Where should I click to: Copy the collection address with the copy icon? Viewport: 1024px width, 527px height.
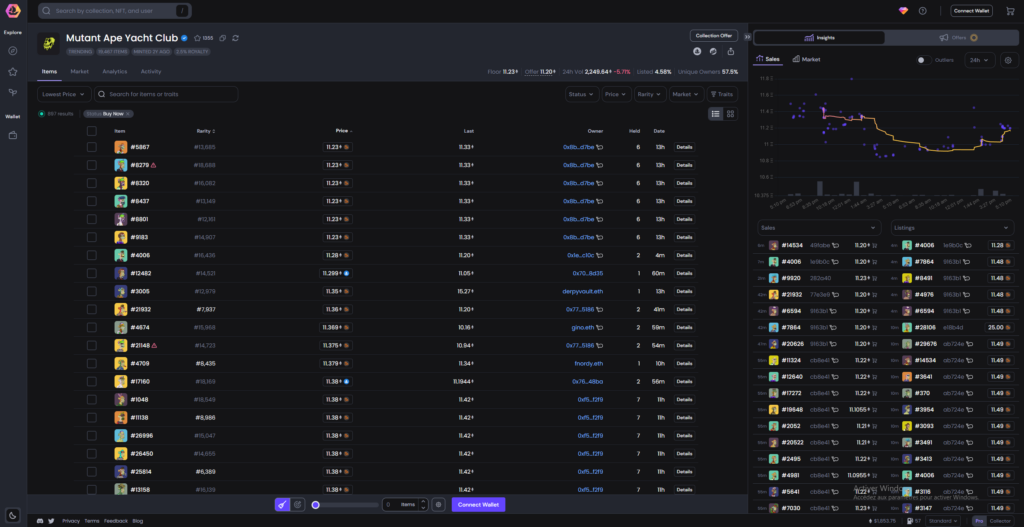[223, 38]
